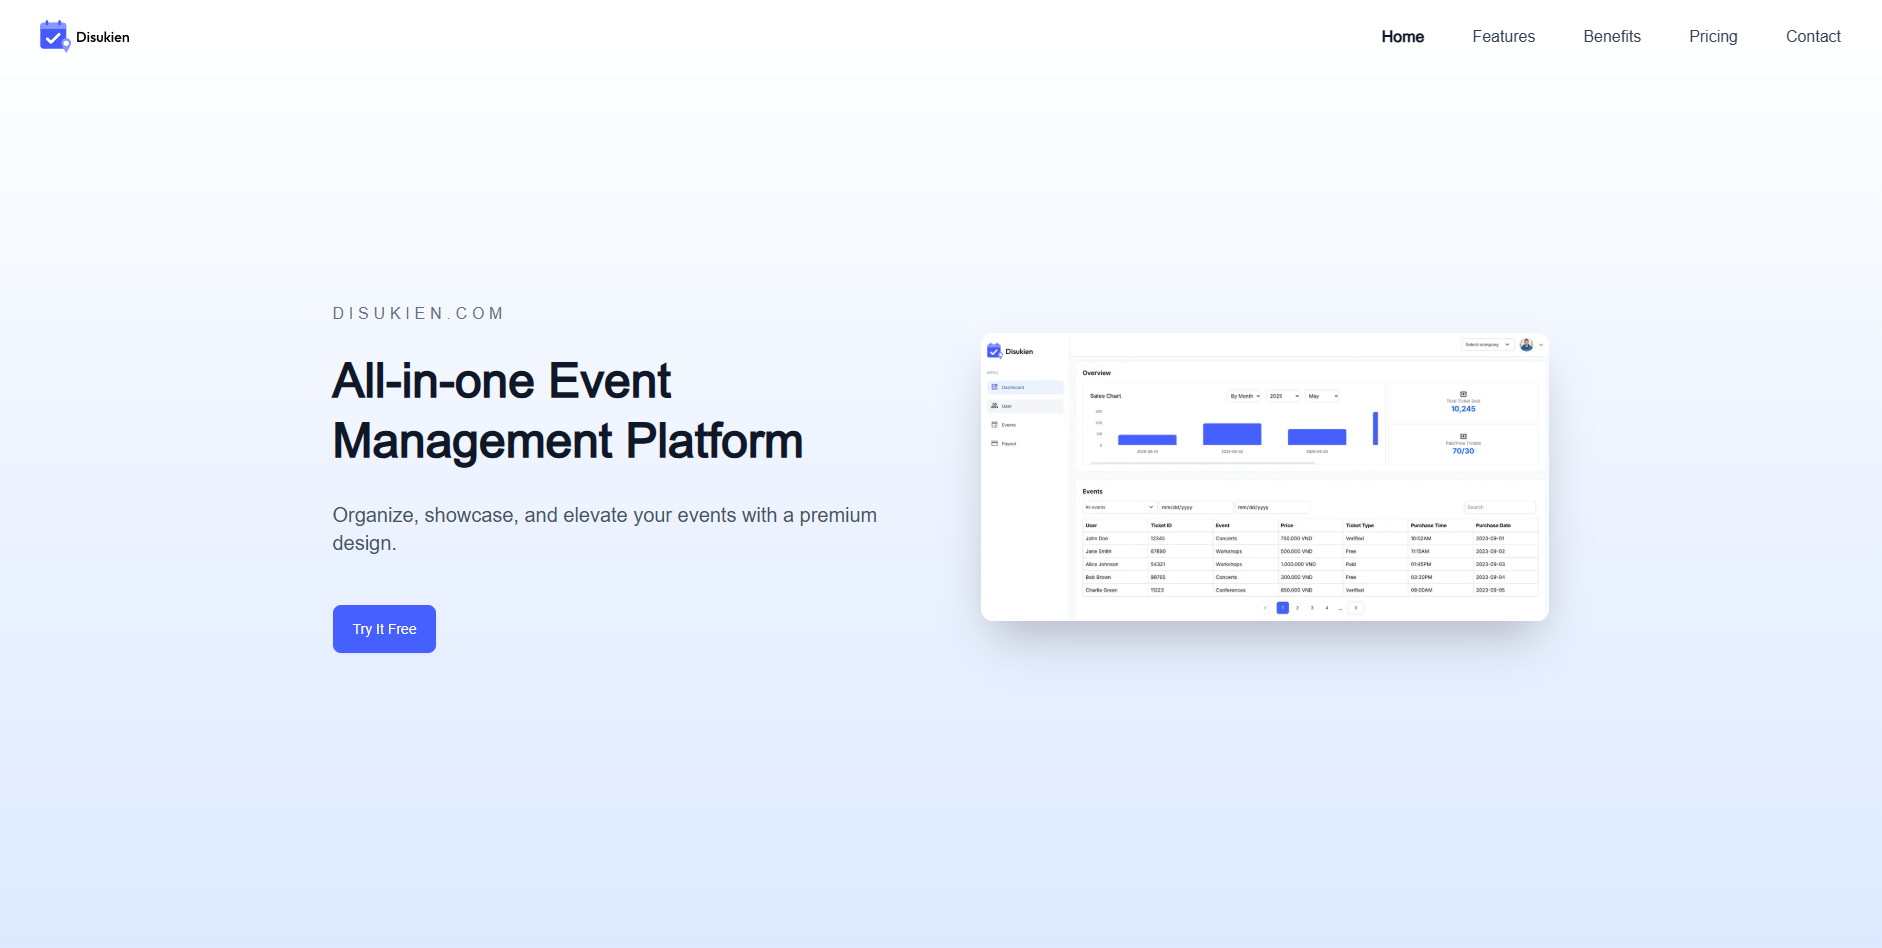1882x948 pixels.
Task: Open the Benefits nav link
Action: click(1612, 36)
